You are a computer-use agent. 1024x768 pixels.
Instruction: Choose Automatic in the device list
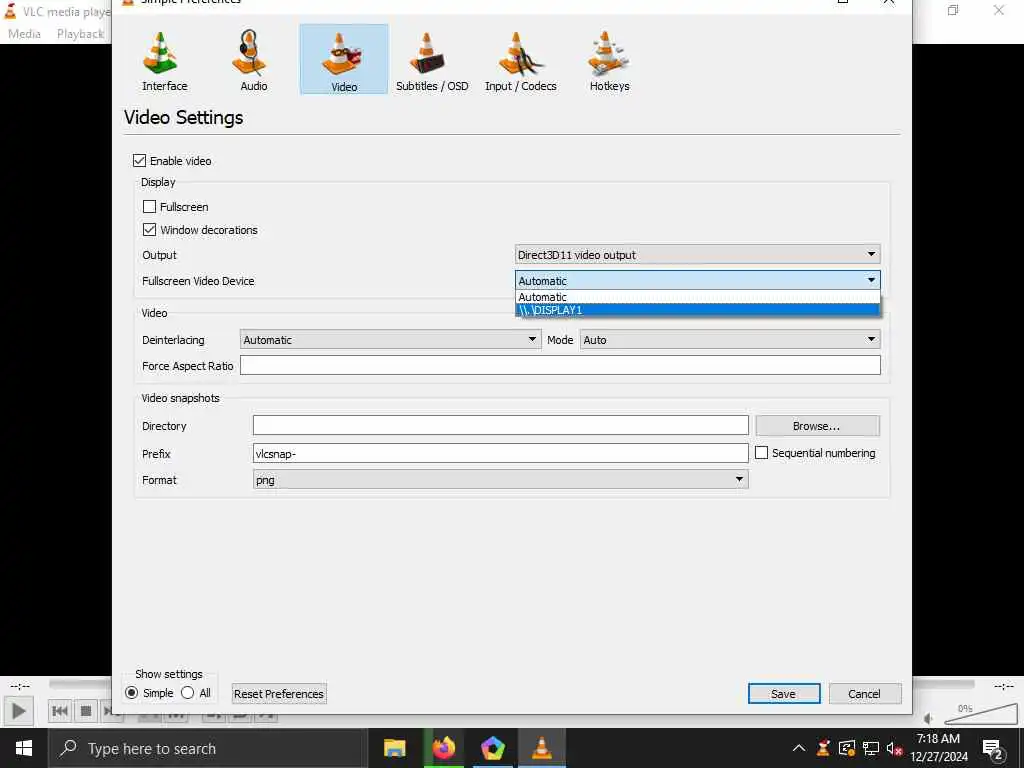pyautogui.click(x=697, y=297)
